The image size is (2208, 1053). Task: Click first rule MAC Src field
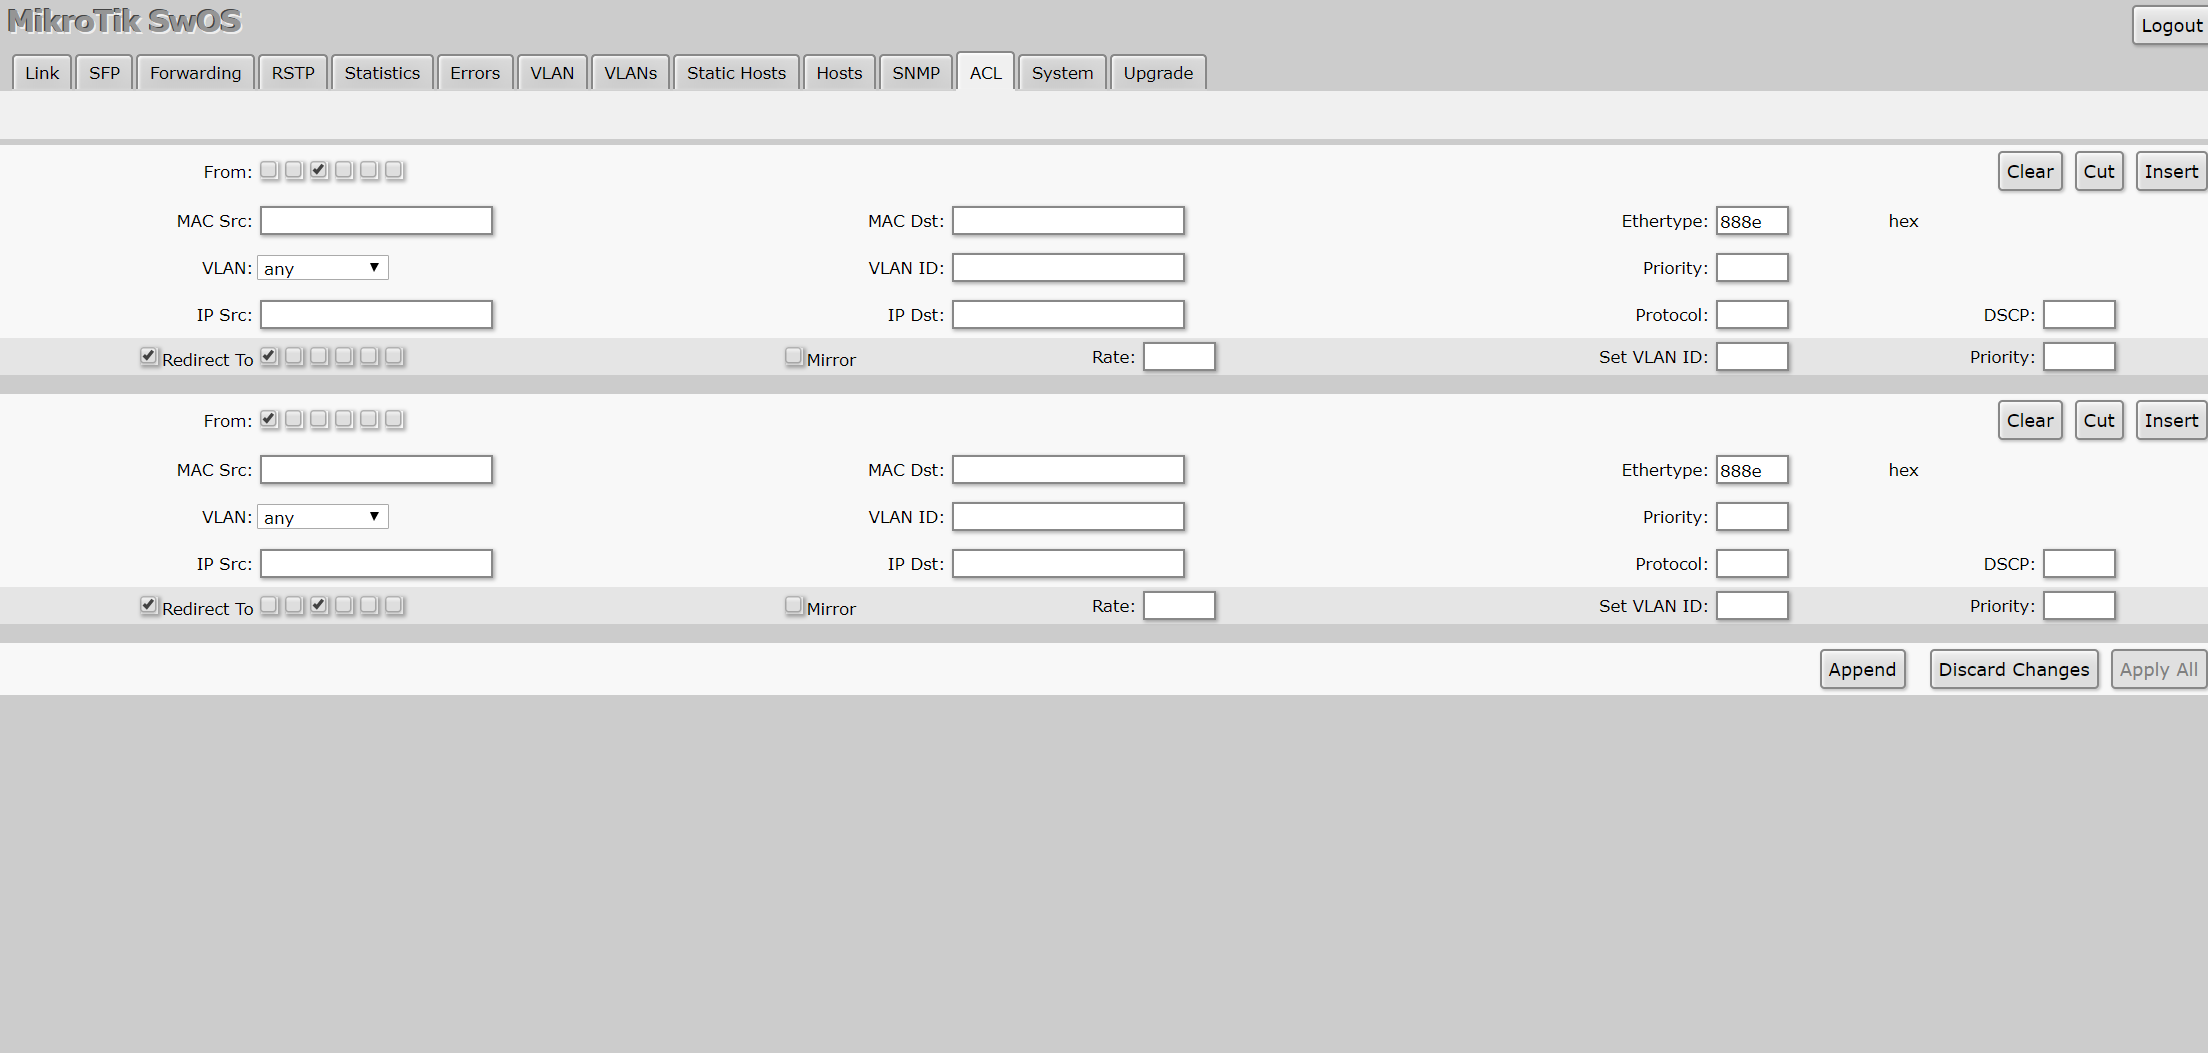point(377,221)
